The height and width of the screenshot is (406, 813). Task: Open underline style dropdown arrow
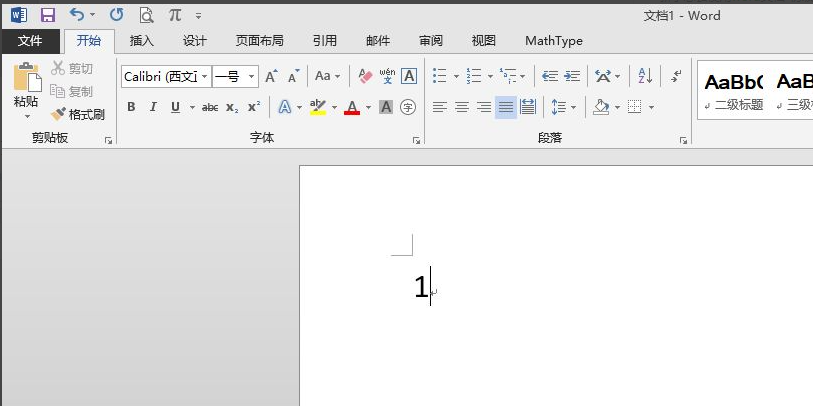pyautogui.click(x=192, y=108)
